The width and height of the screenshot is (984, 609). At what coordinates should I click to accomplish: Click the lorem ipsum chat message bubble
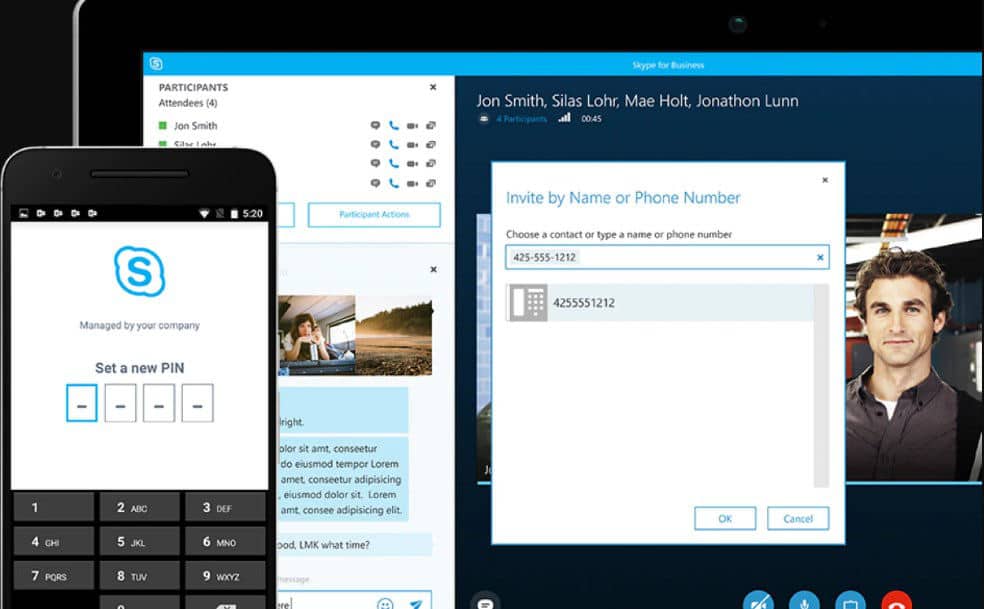343,479
